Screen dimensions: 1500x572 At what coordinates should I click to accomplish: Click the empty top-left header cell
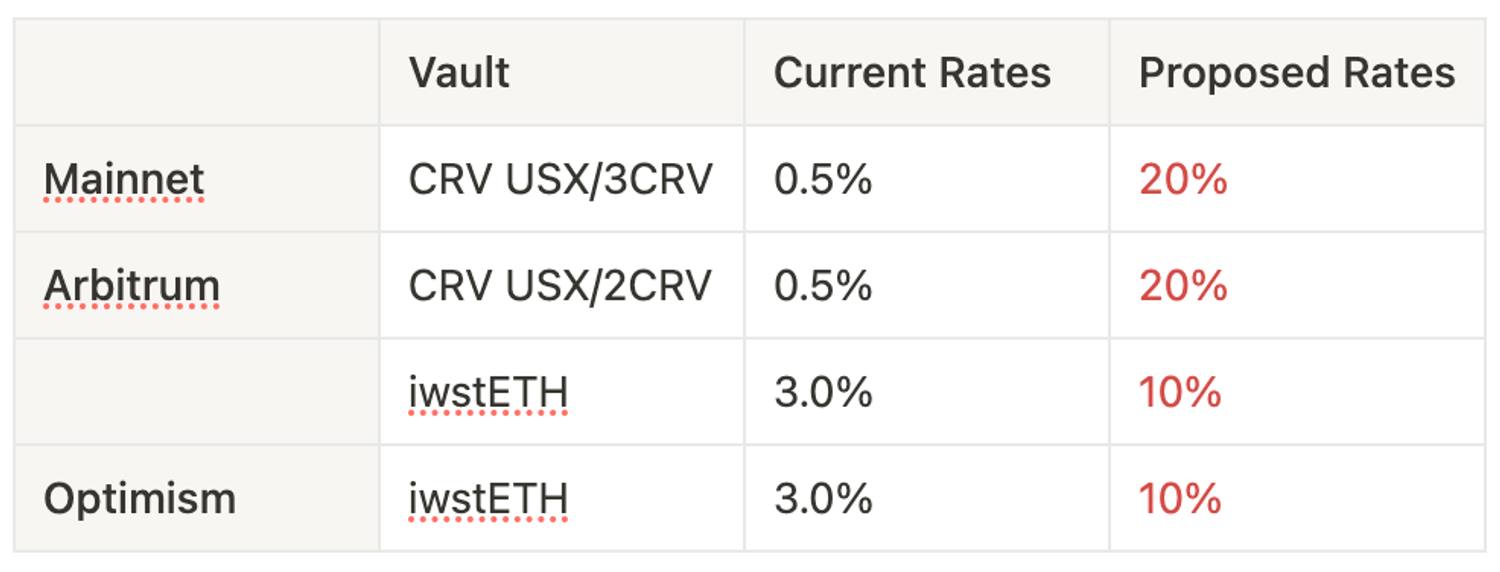click(197, 73)
